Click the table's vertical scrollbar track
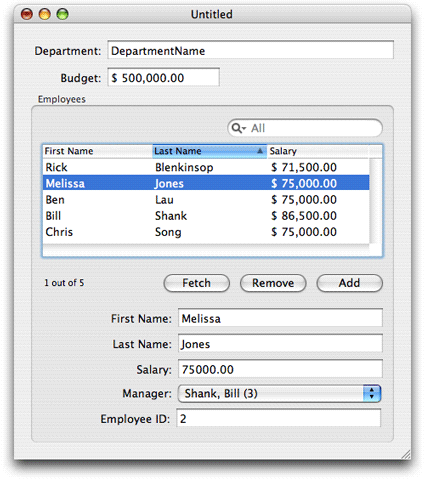425x482 pixels. 376,201
